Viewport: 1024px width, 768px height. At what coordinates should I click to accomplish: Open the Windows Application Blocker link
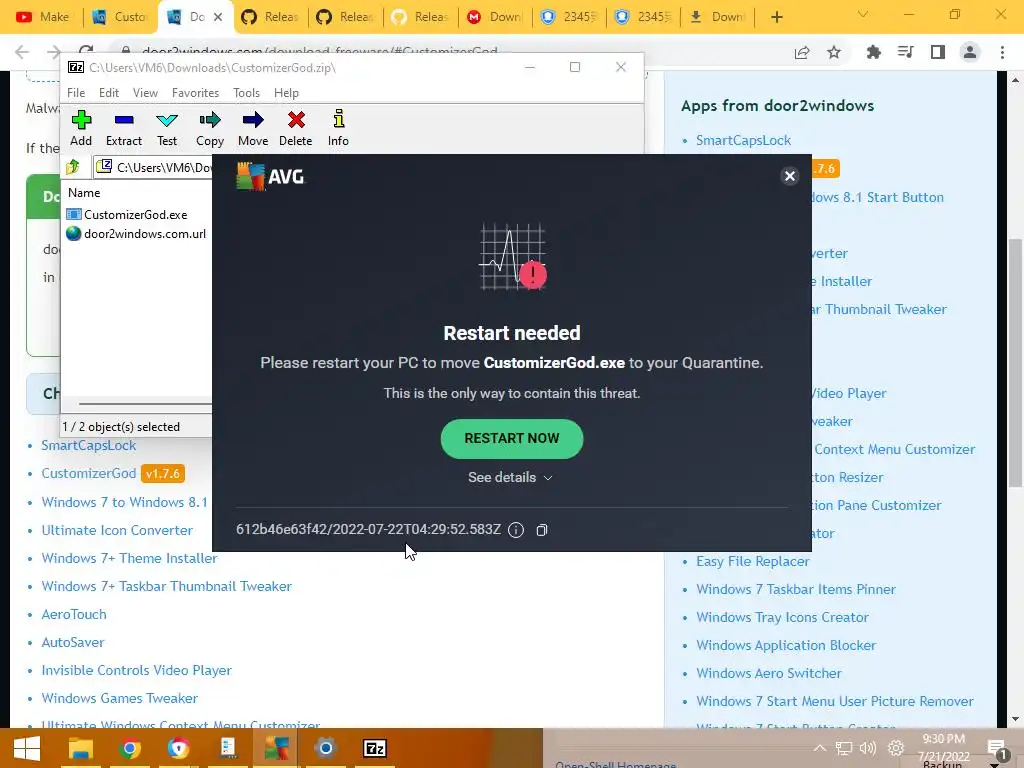786,645
